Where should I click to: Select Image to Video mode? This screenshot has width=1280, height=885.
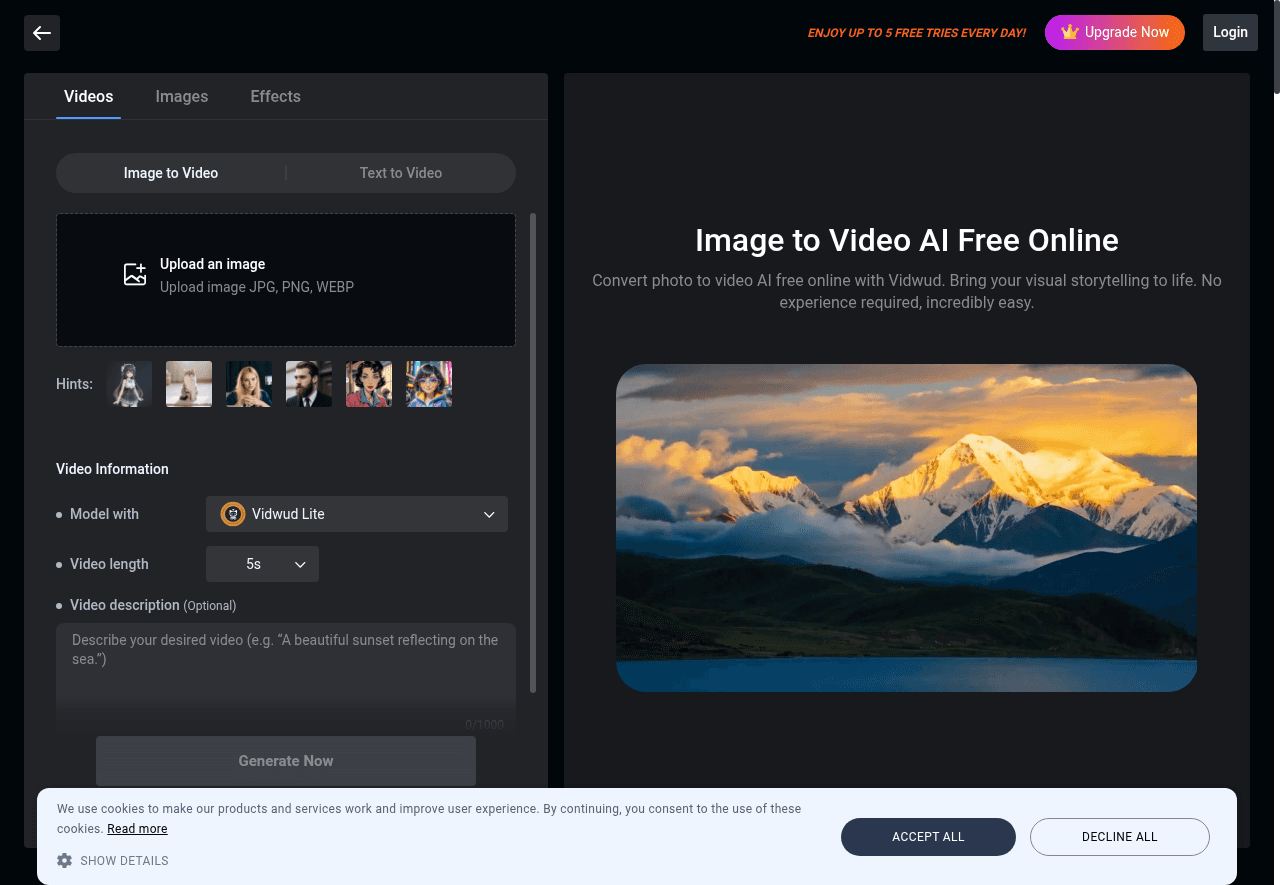point(171,173)
